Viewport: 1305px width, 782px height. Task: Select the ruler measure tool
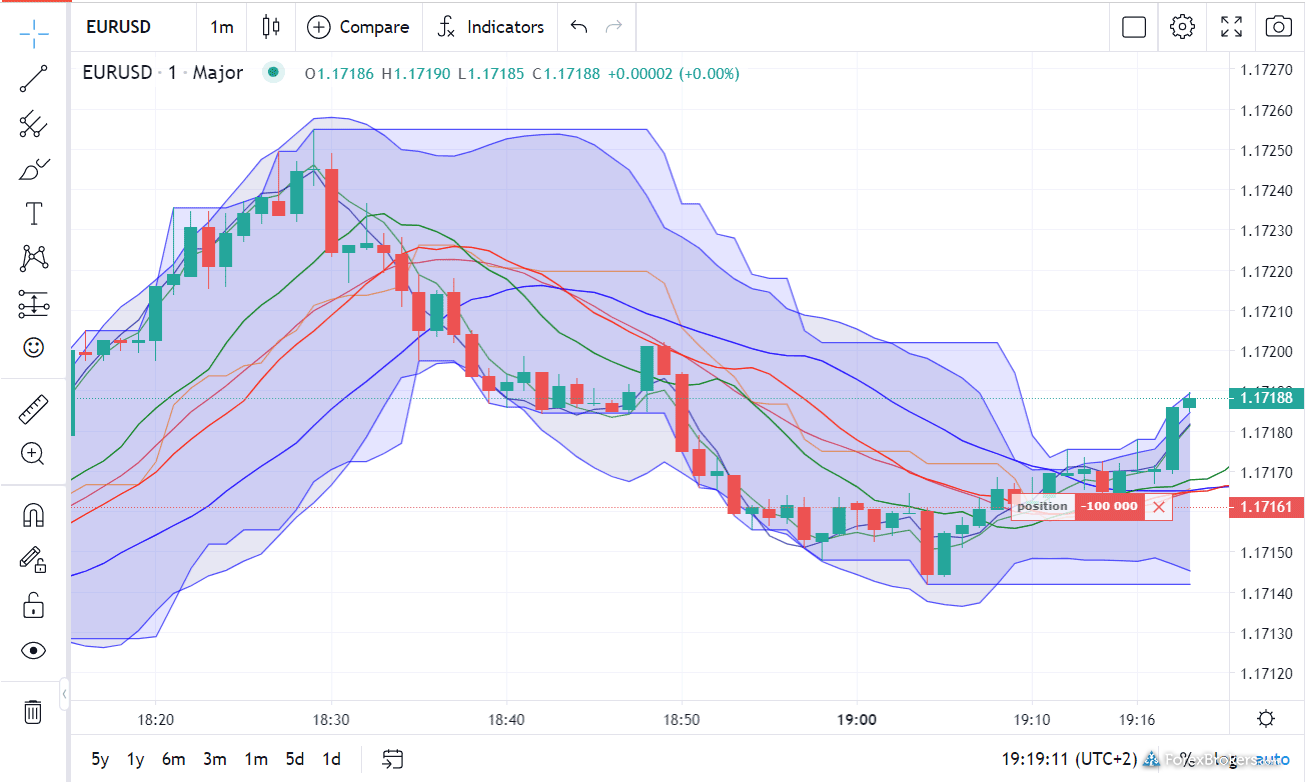tap(34, 409)
